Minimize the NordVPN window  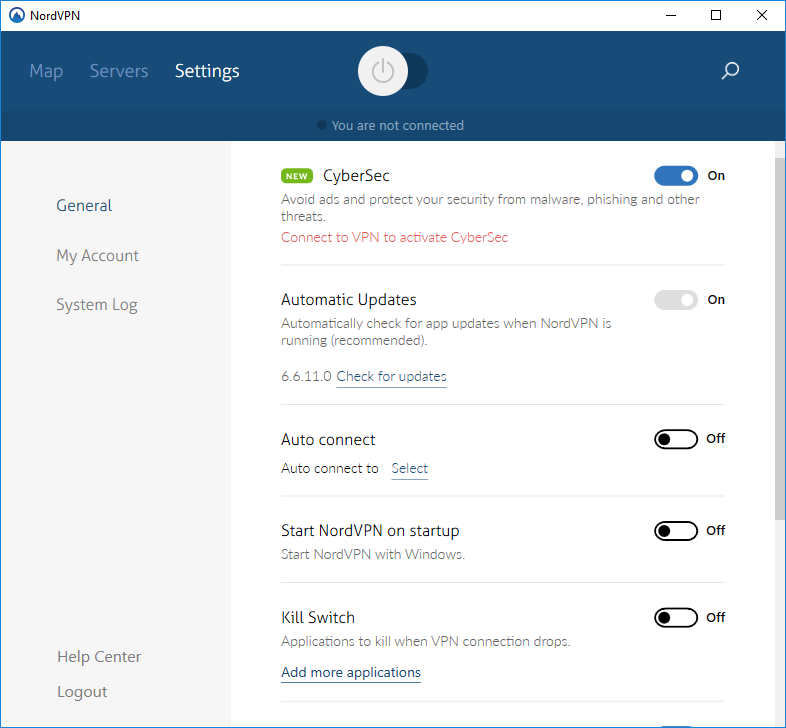(671, 16)
